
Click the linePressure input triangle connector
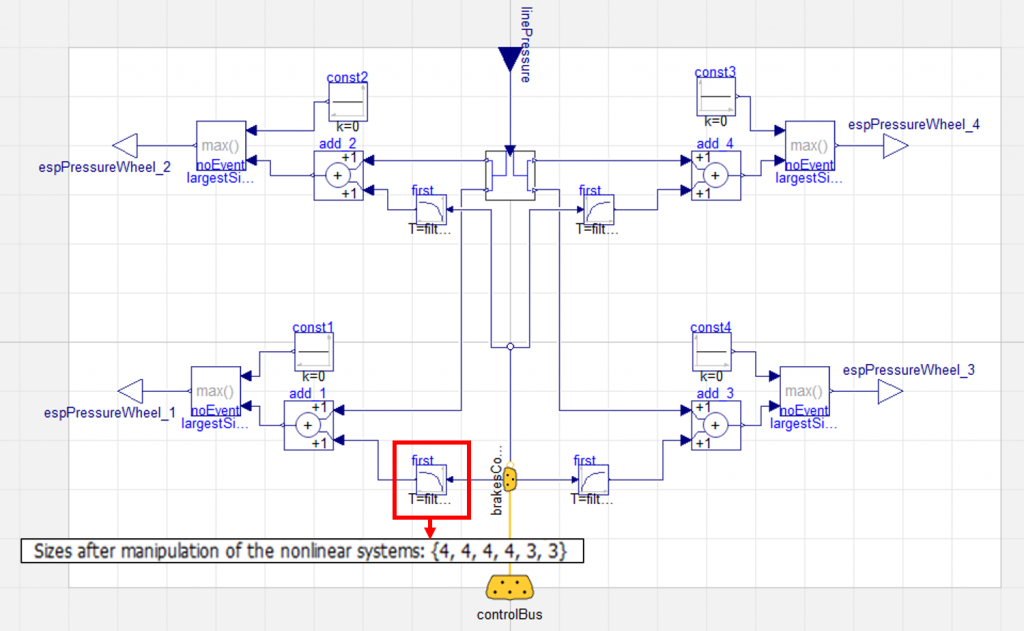[510, 59]
